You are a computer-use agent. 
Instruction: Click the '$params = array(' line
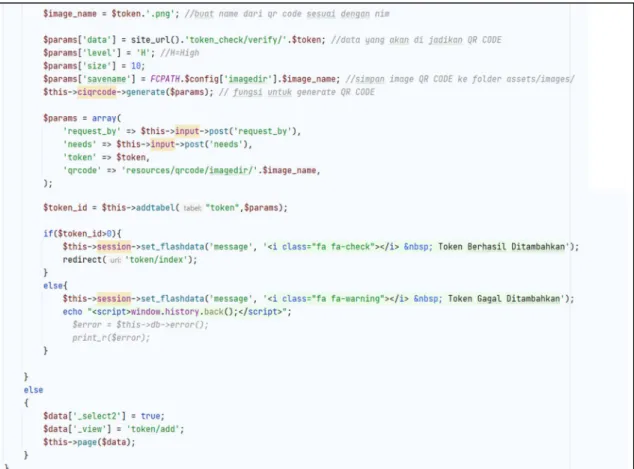82,118
